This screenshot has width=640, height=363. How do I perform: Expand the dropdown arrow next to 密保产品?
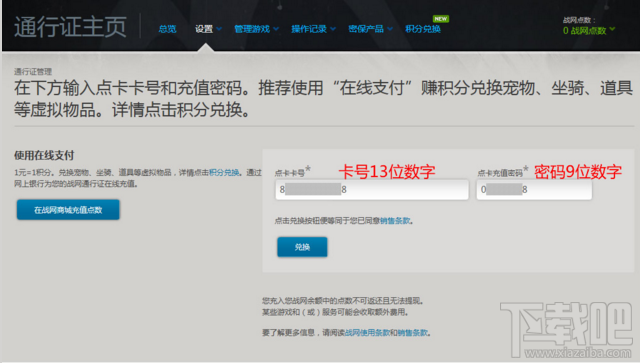click(390, 29)
